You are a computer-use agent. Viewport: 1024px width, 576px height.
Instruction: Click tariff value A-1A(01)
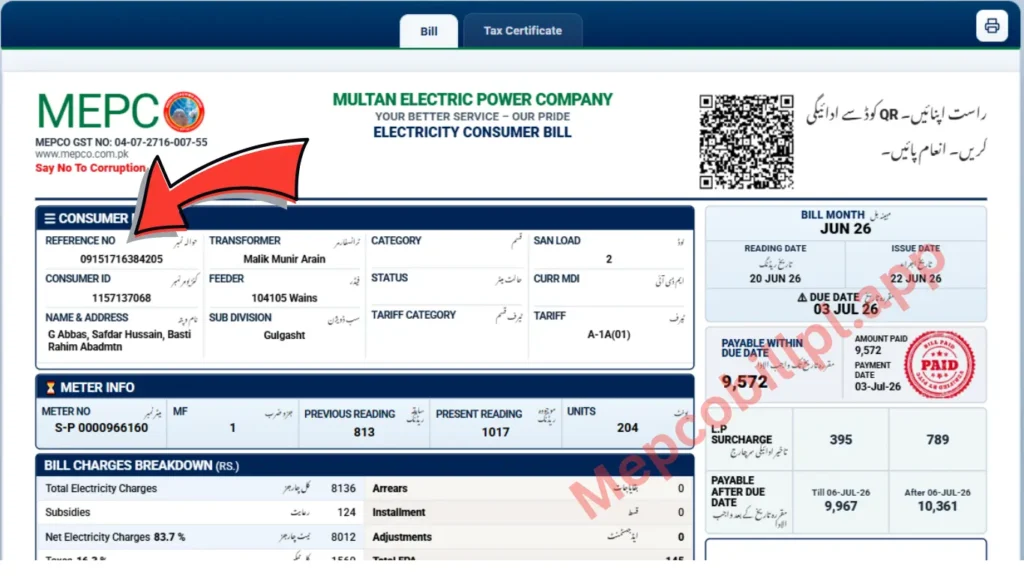point(609,334)
